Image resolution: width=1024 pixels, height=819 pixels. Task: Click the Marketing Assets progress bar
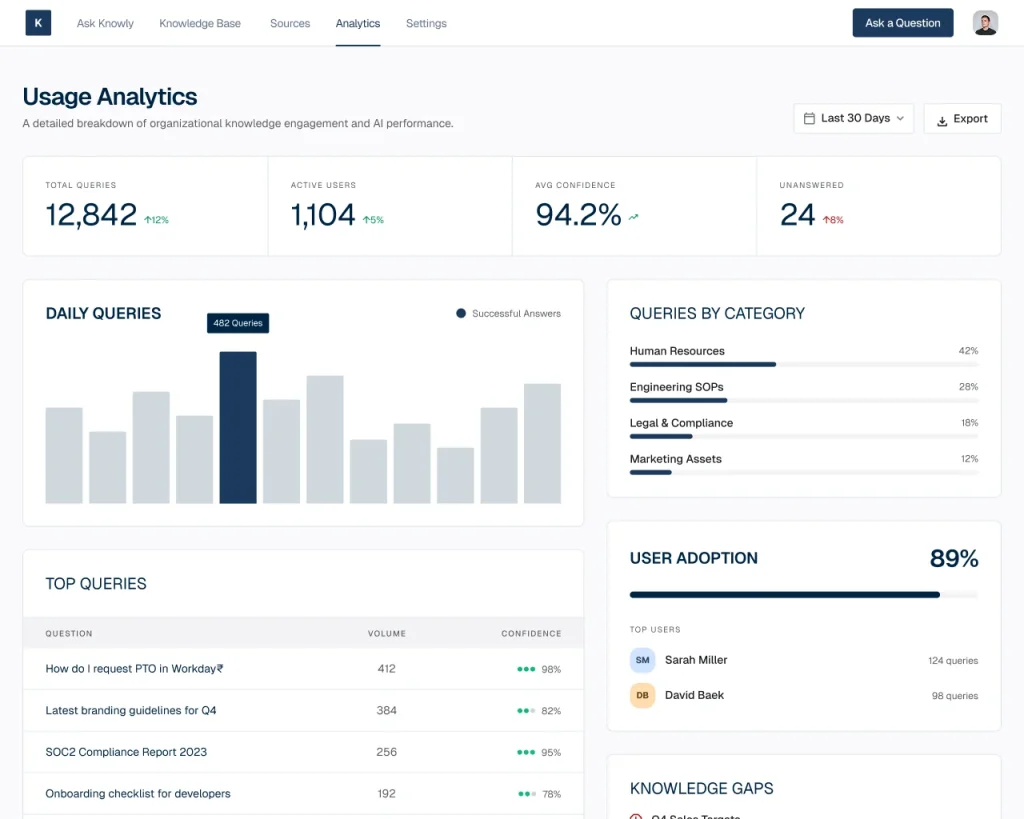(804, 472)
